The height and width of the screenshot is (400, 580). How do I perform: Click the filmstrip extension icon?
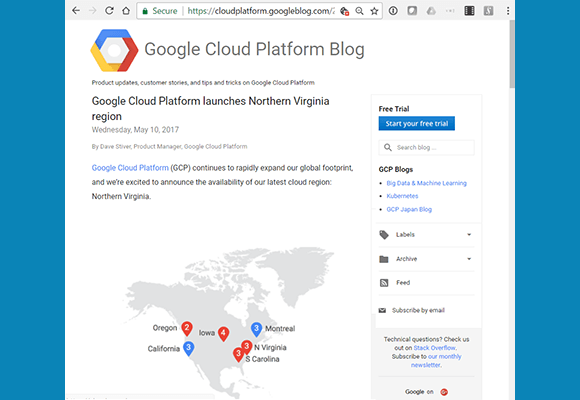[469, 11]
